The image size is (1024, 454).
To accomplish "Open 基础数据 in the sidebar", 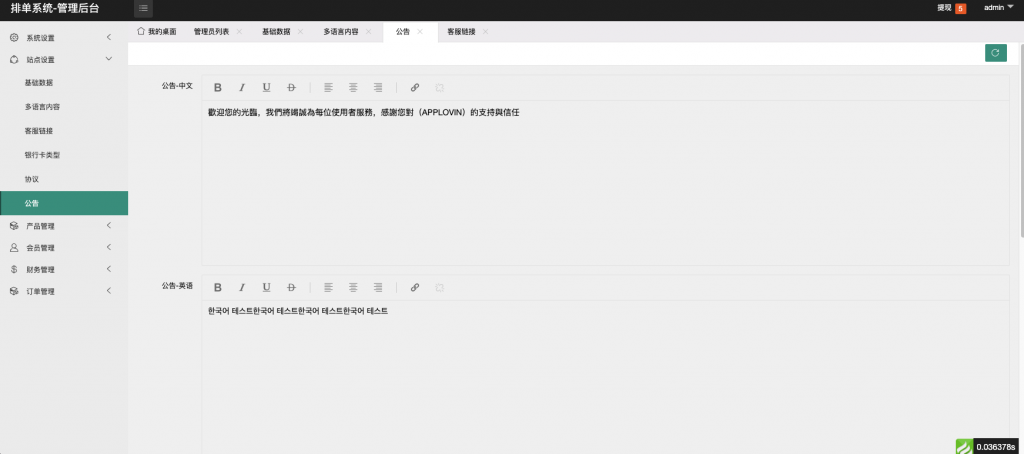I will tap(64, 83).
